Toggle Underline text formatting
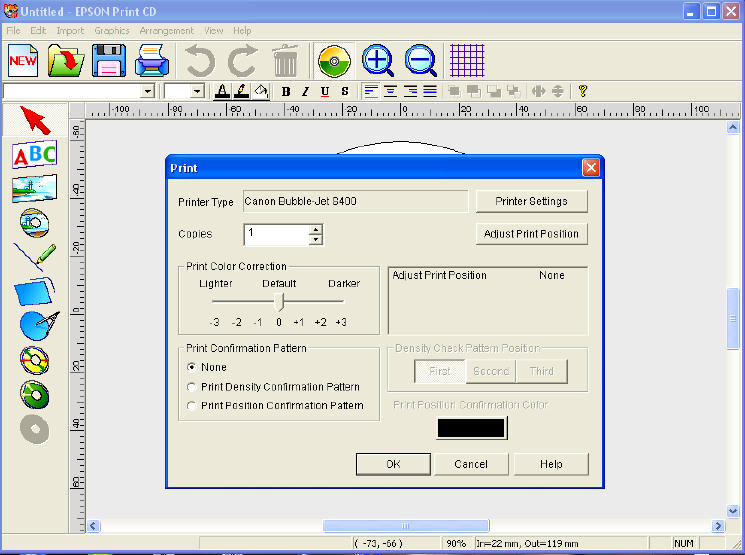The image size is (745, 555). (x=325, y=91)
